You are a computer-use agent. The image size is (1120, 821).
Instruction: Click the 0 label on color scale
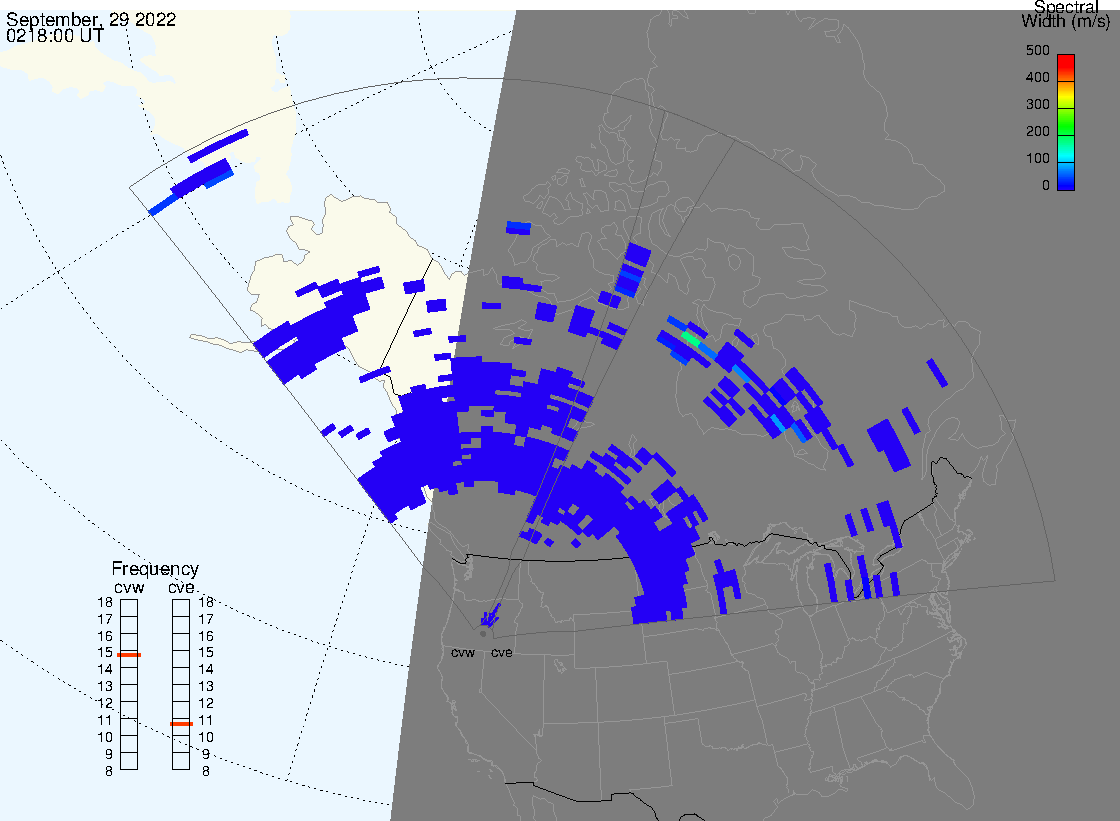tap(1046, 186)
